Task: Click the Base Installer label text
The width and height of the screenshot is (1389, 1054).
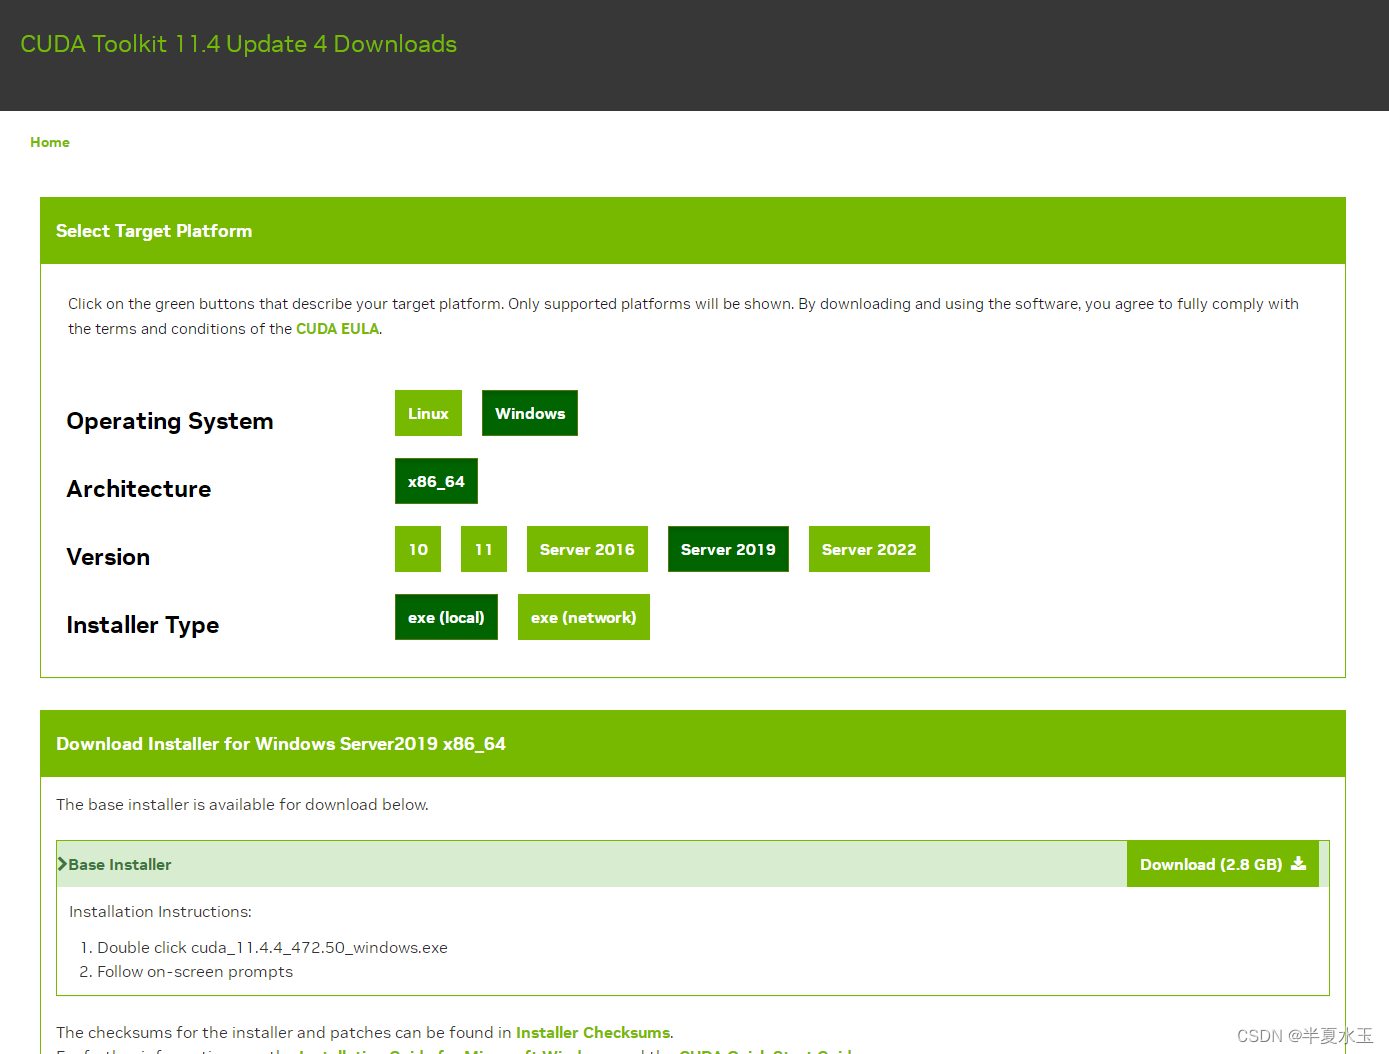Action: click(x=120, y=865)
